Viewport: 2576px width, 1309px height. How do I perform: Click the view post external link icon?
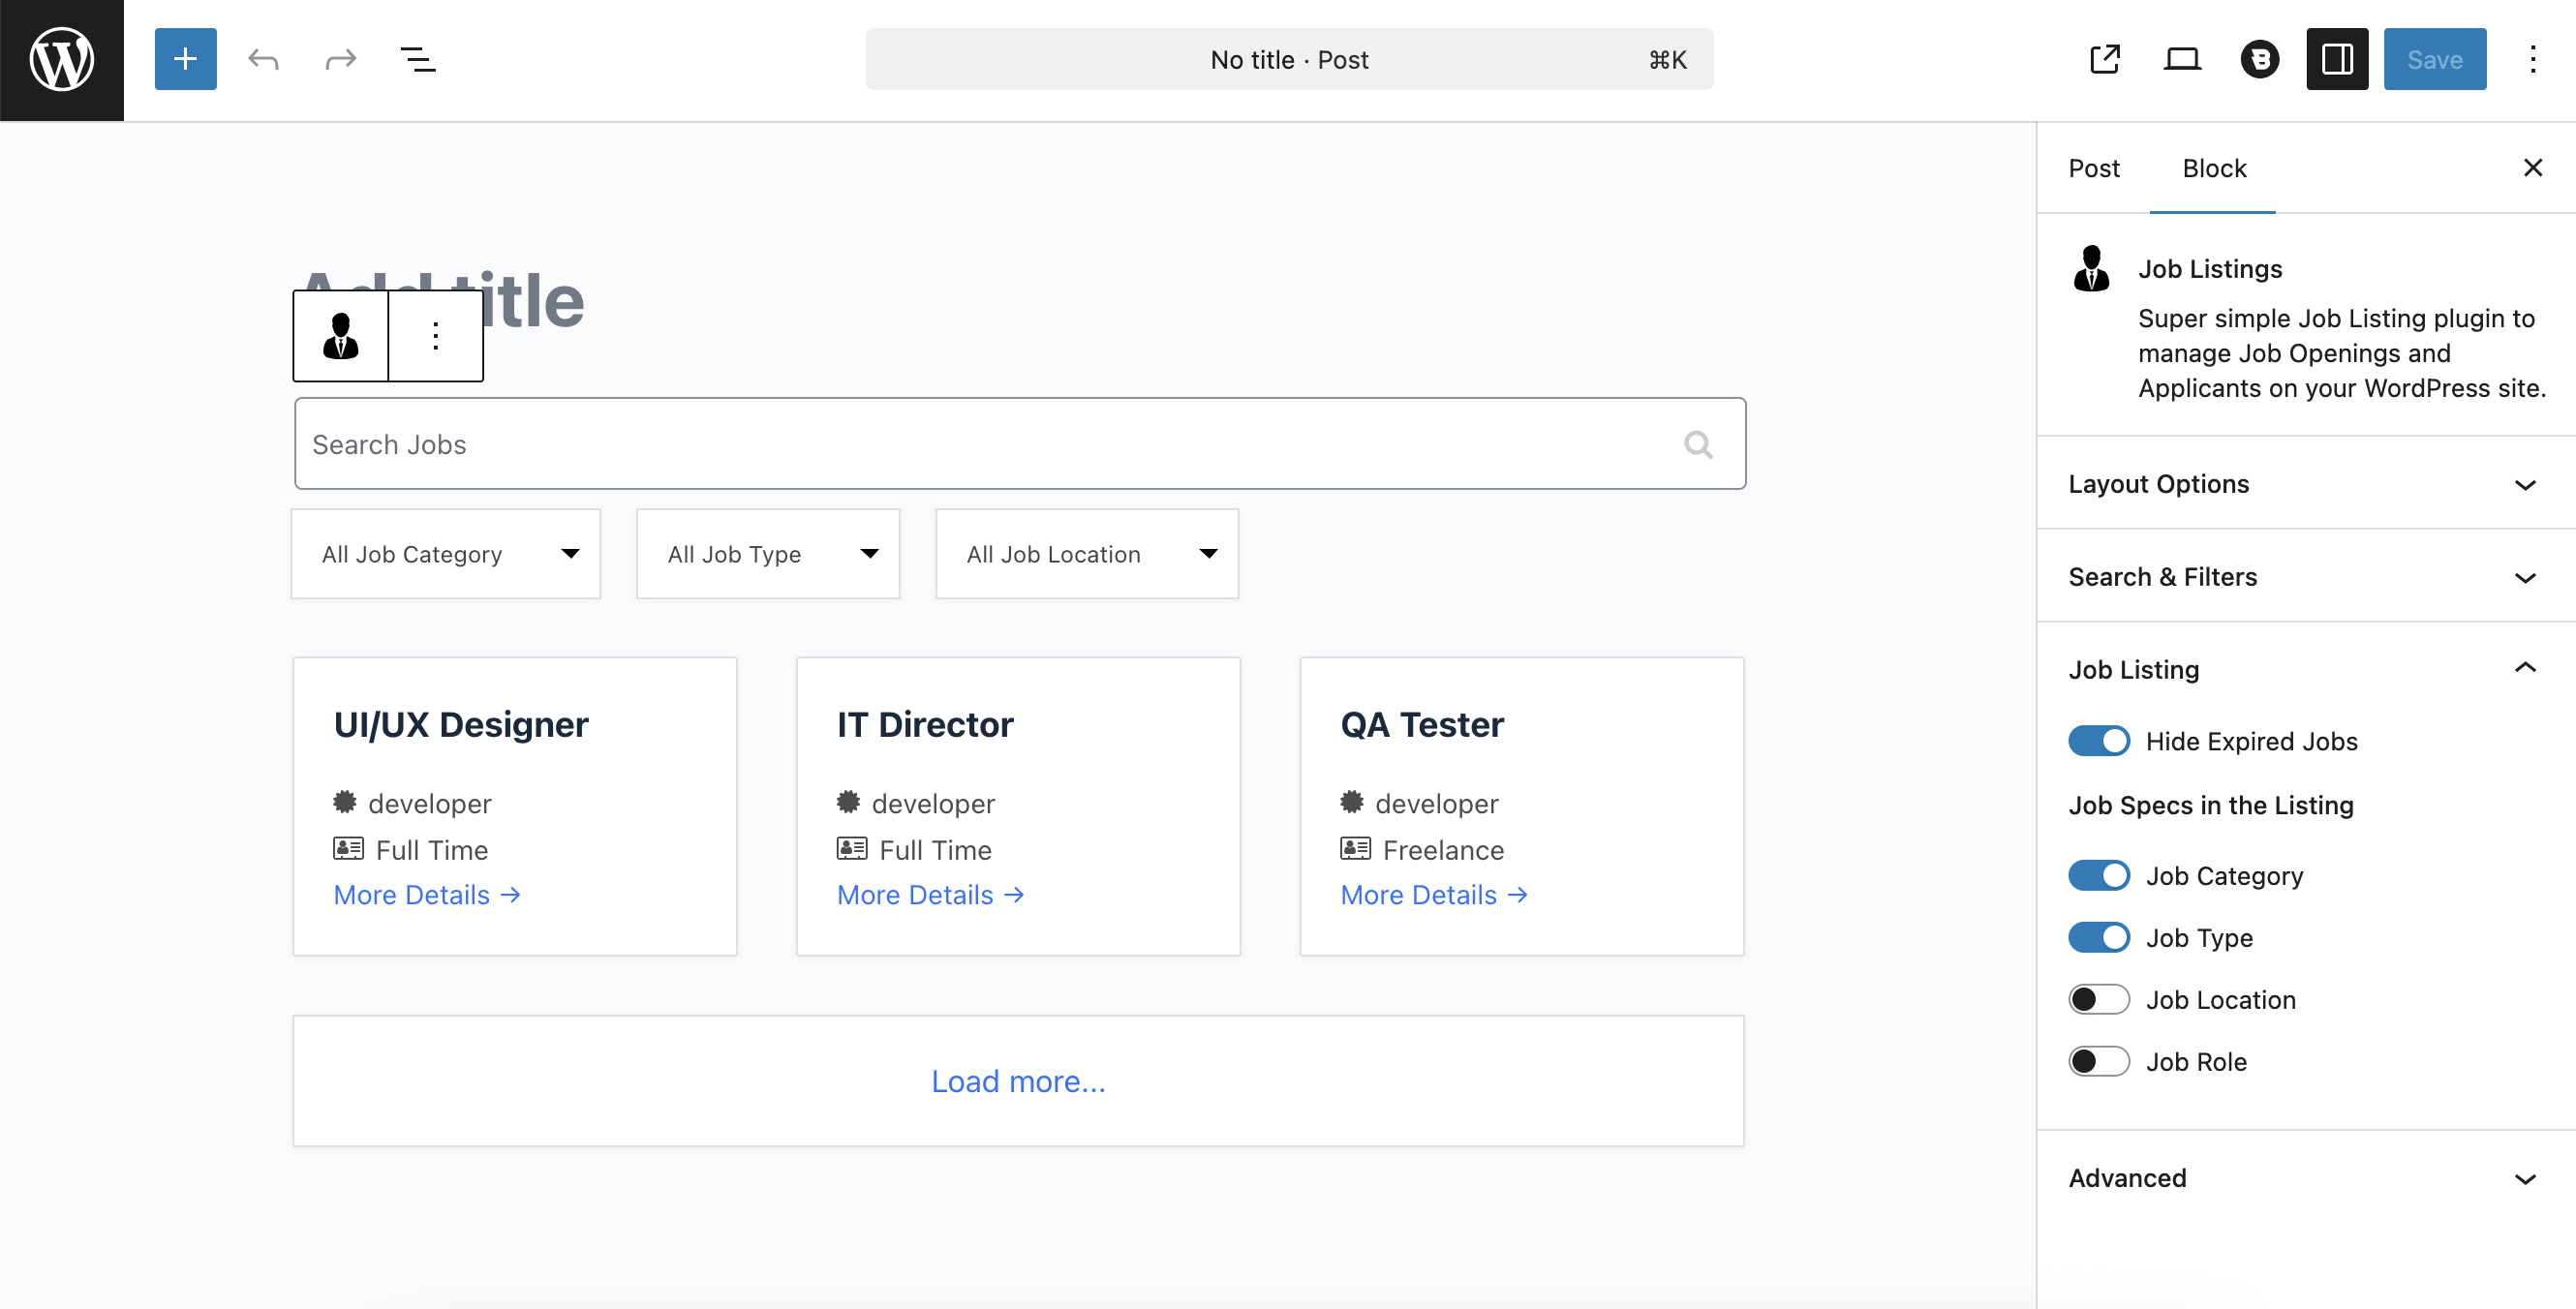click(2105, 60)
